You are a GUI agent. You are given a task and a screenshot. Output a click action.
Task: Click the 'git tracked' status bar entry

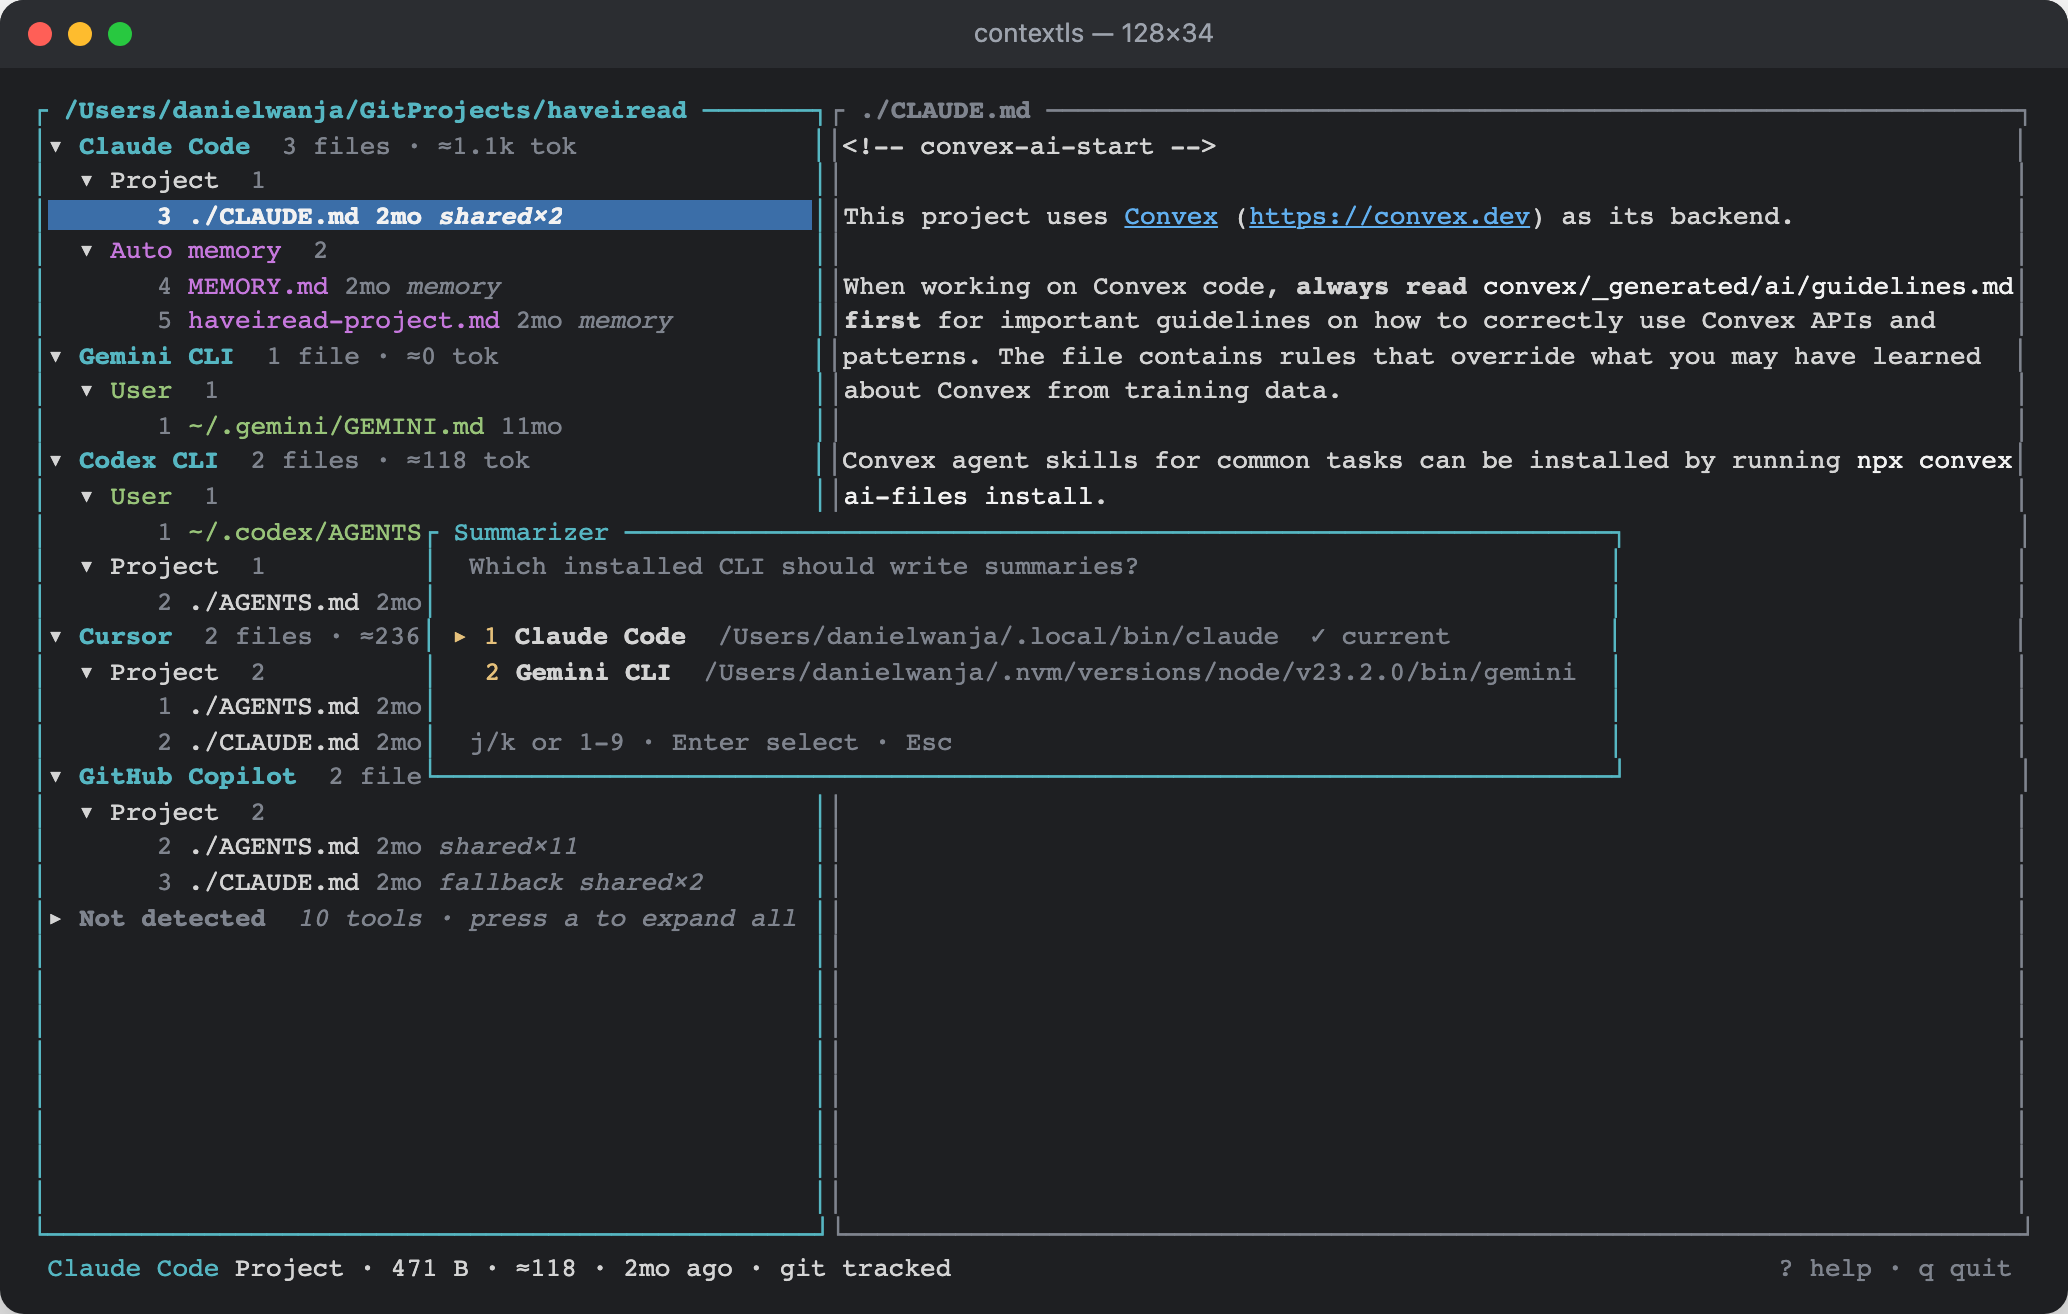(x=865, y=1268)
